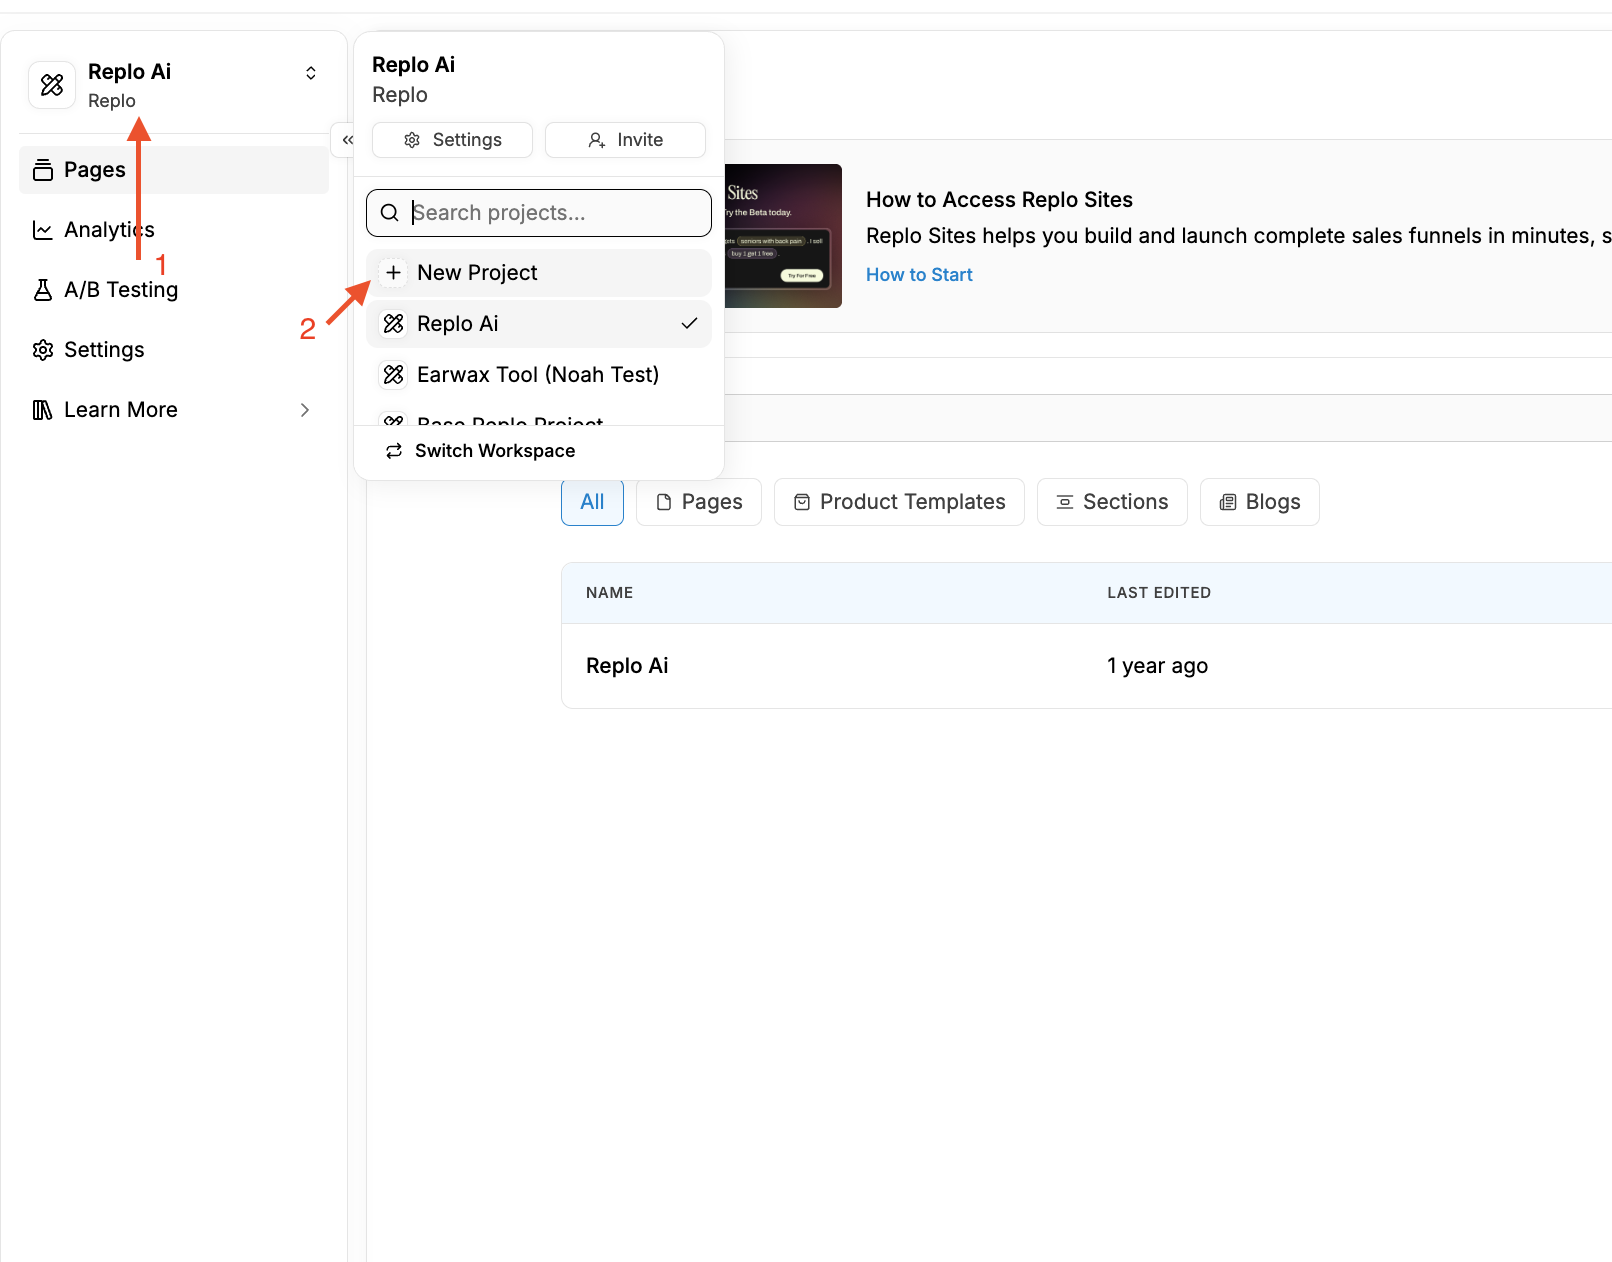Viewport: 1612px width, 1262px height.
Task: Open Pages in the sidebar
Action: click(x=174, y=170)
